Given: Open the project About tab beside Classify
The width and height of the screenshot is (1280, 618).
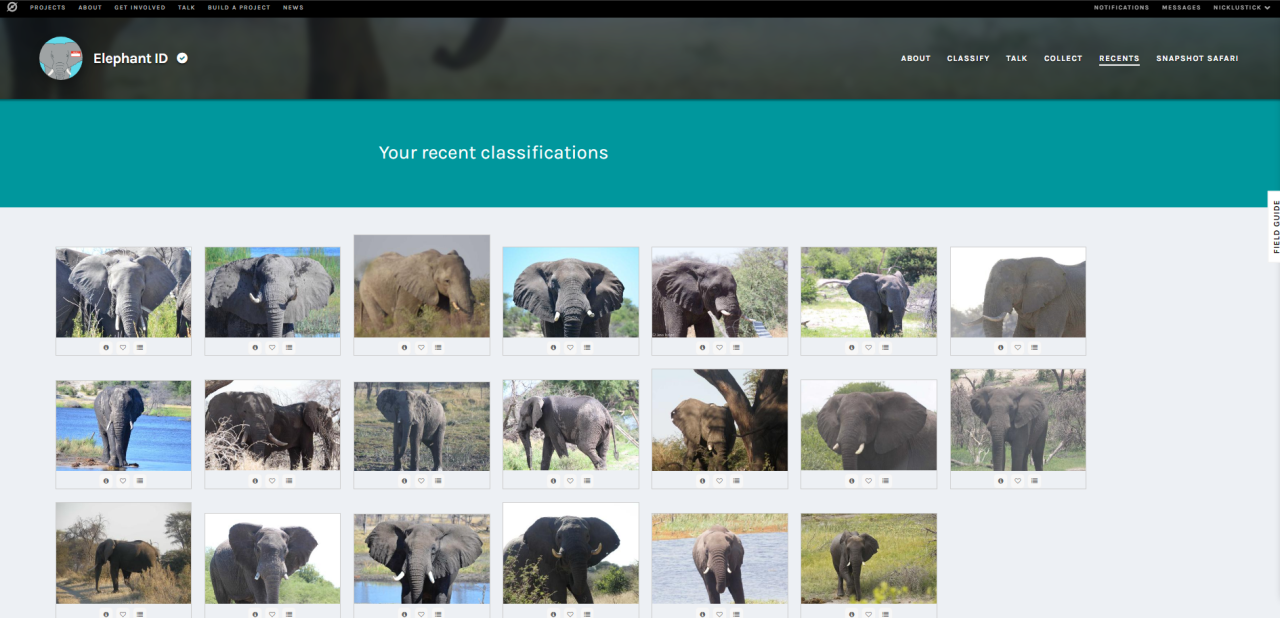Looking at the screenshot, I should tap(916, 58).
